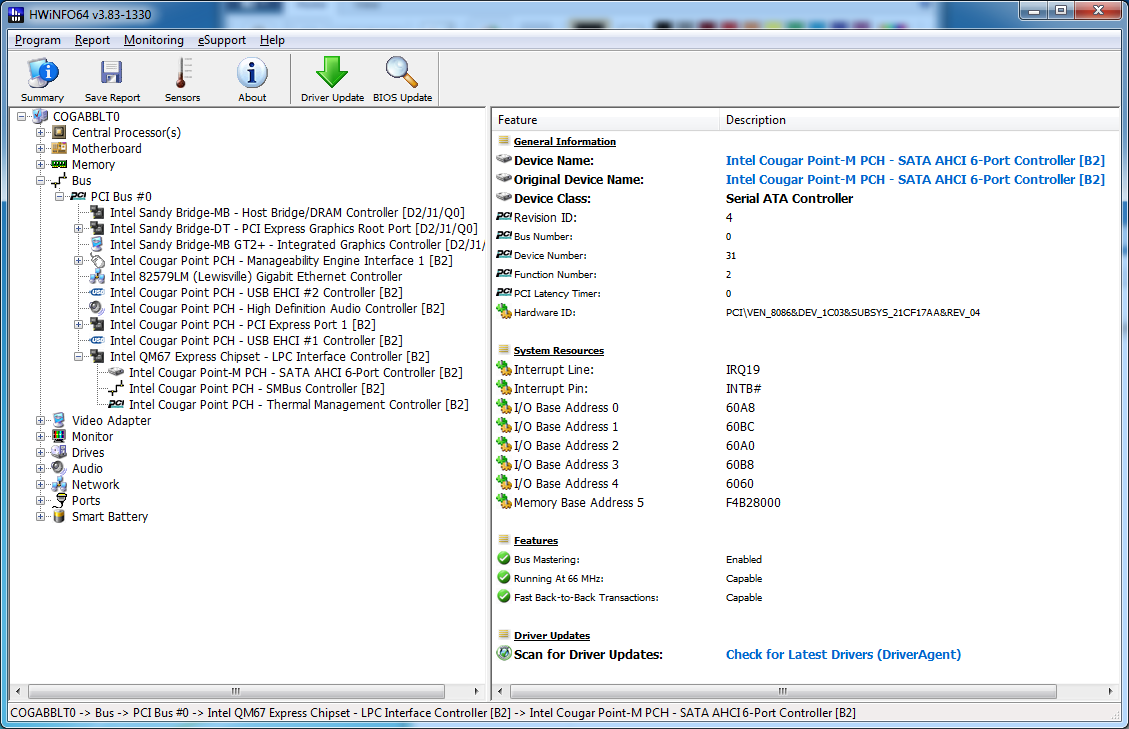The height and width of the screenshot is (729, 1129).
Task: Open the Summary toolbar icon
Action: click(42, 79)
